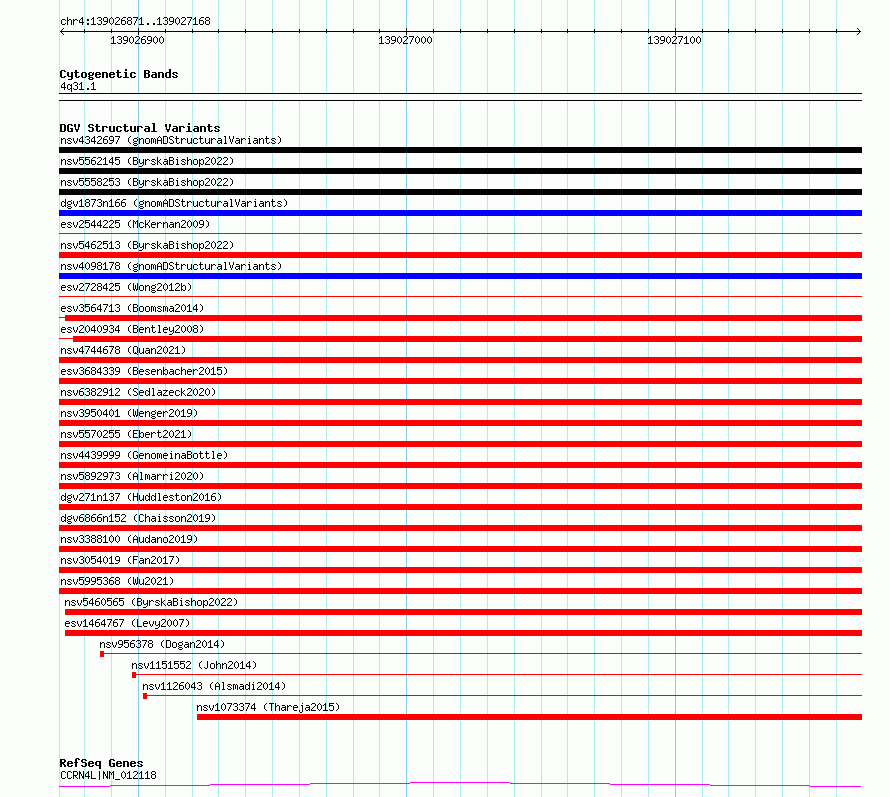Image resolution: width=890 pixels, height=797 pixels.
Task: Click nsv5995368 Wu2021 label
Action: click(x=117, y=581)
